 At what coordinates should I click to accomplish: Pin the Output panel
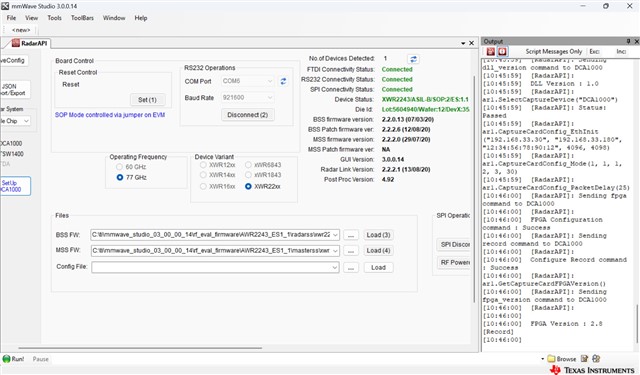point(629,41)
